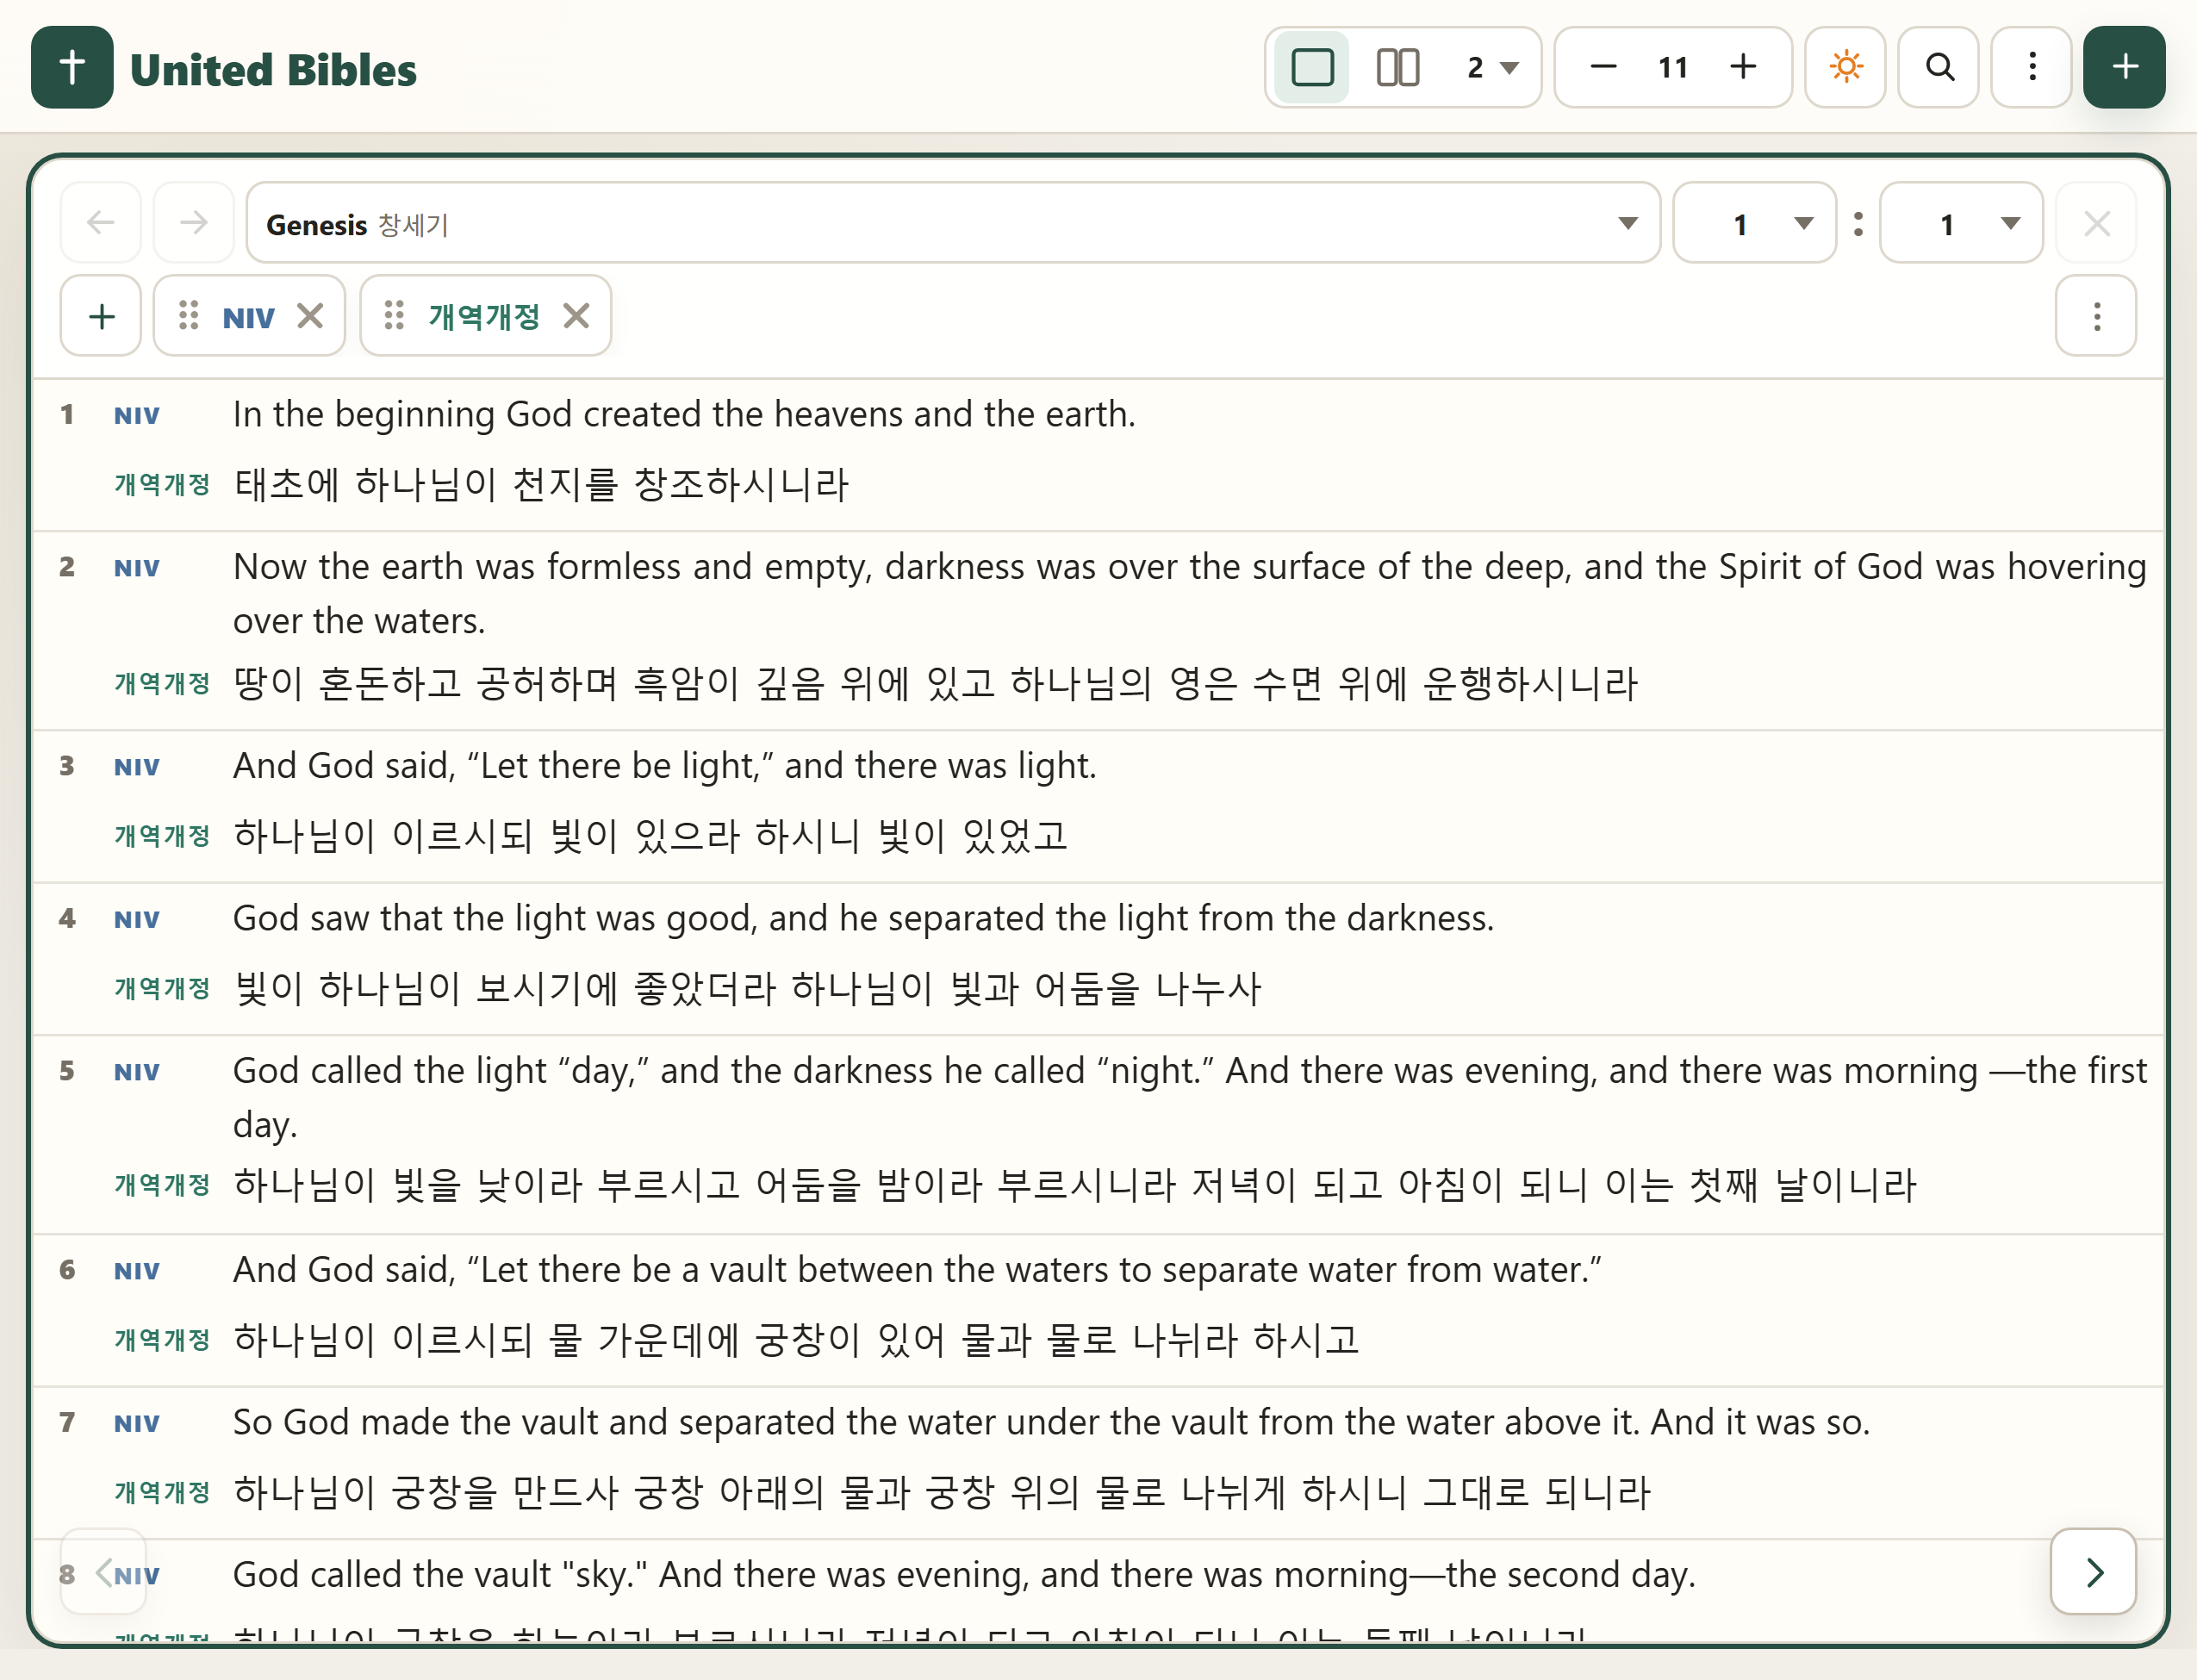Open the Genesis book selector dropdown
Screen dimensions: 2197x1680
[953, 222]
